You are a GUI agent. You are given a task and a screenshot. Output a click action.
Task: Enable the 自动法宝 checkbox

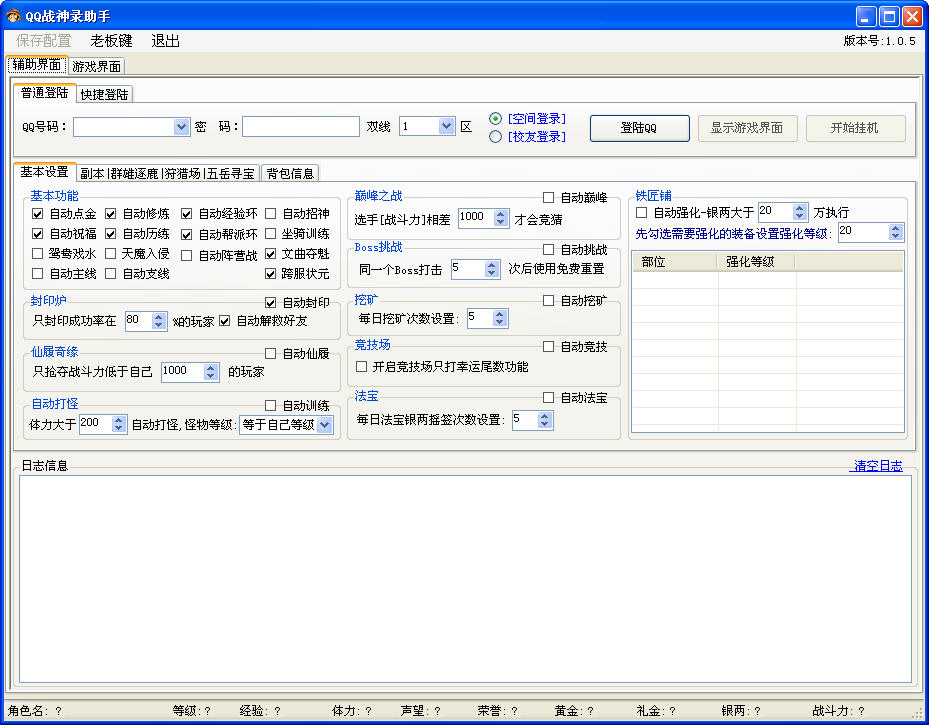(x=549, y=397)
